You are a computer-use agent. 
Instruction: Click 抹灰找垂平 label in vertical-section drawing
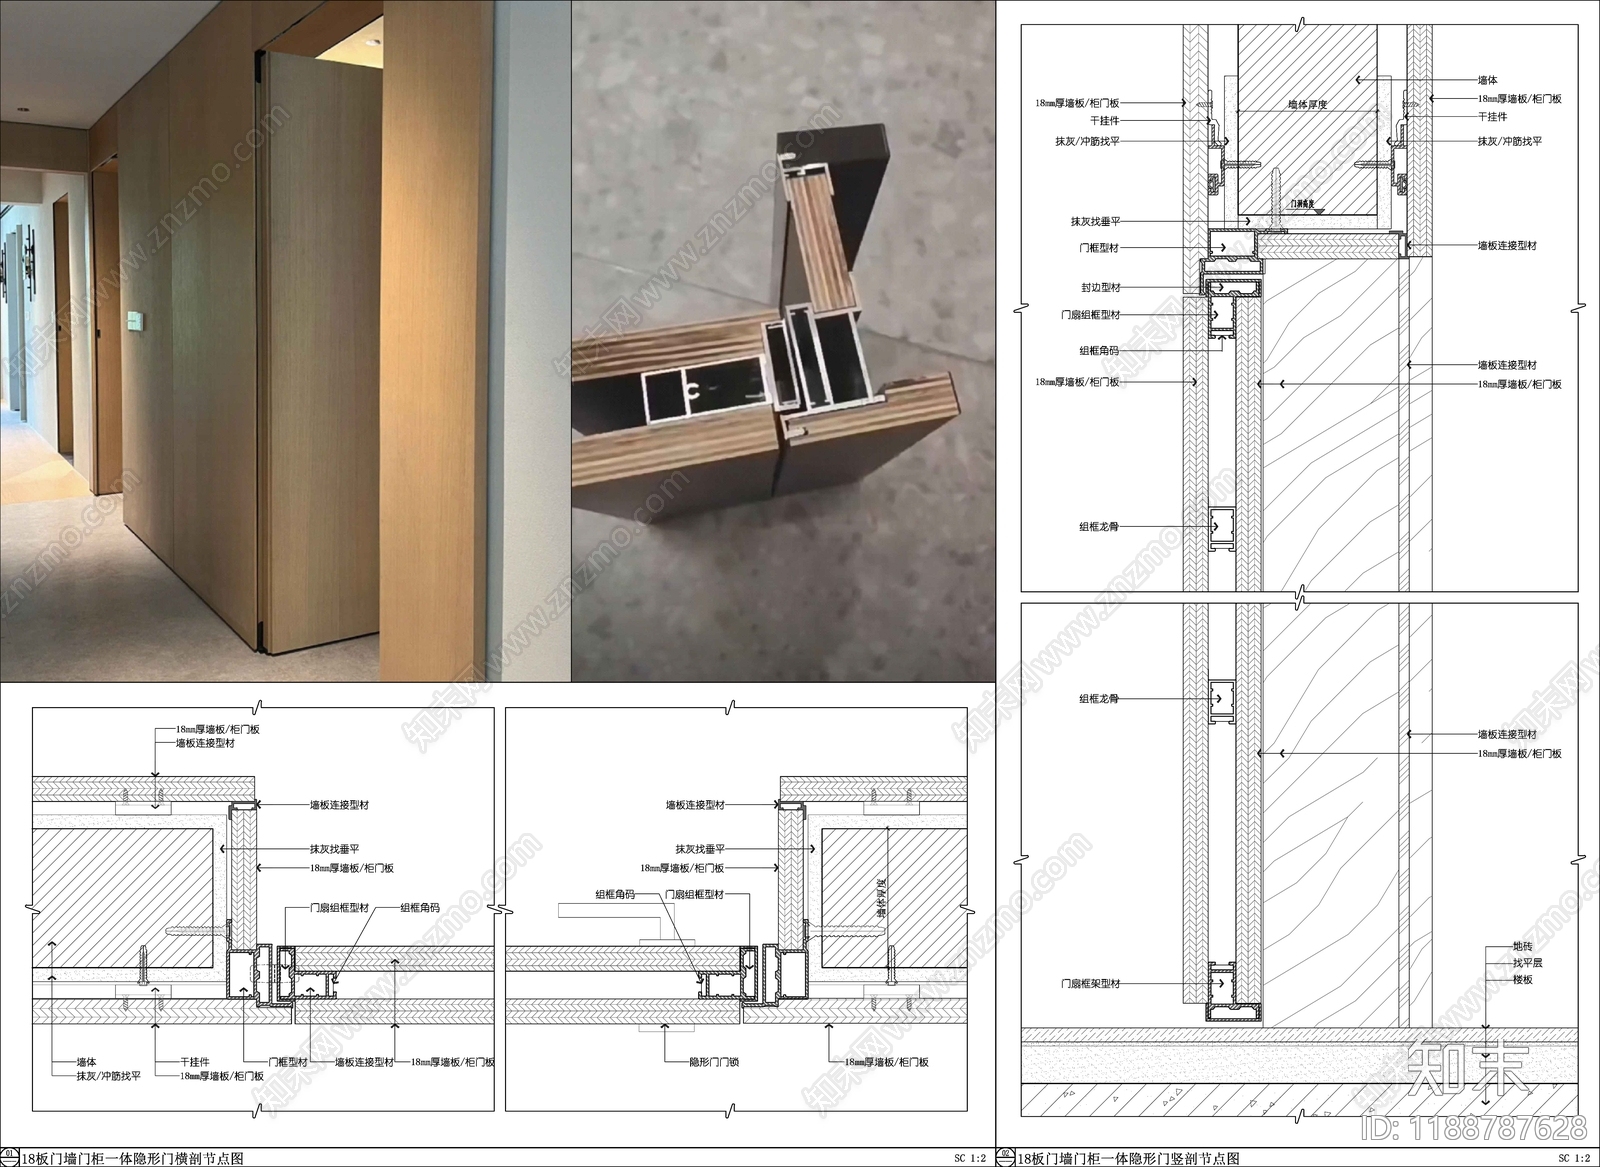pos(1095,222)
